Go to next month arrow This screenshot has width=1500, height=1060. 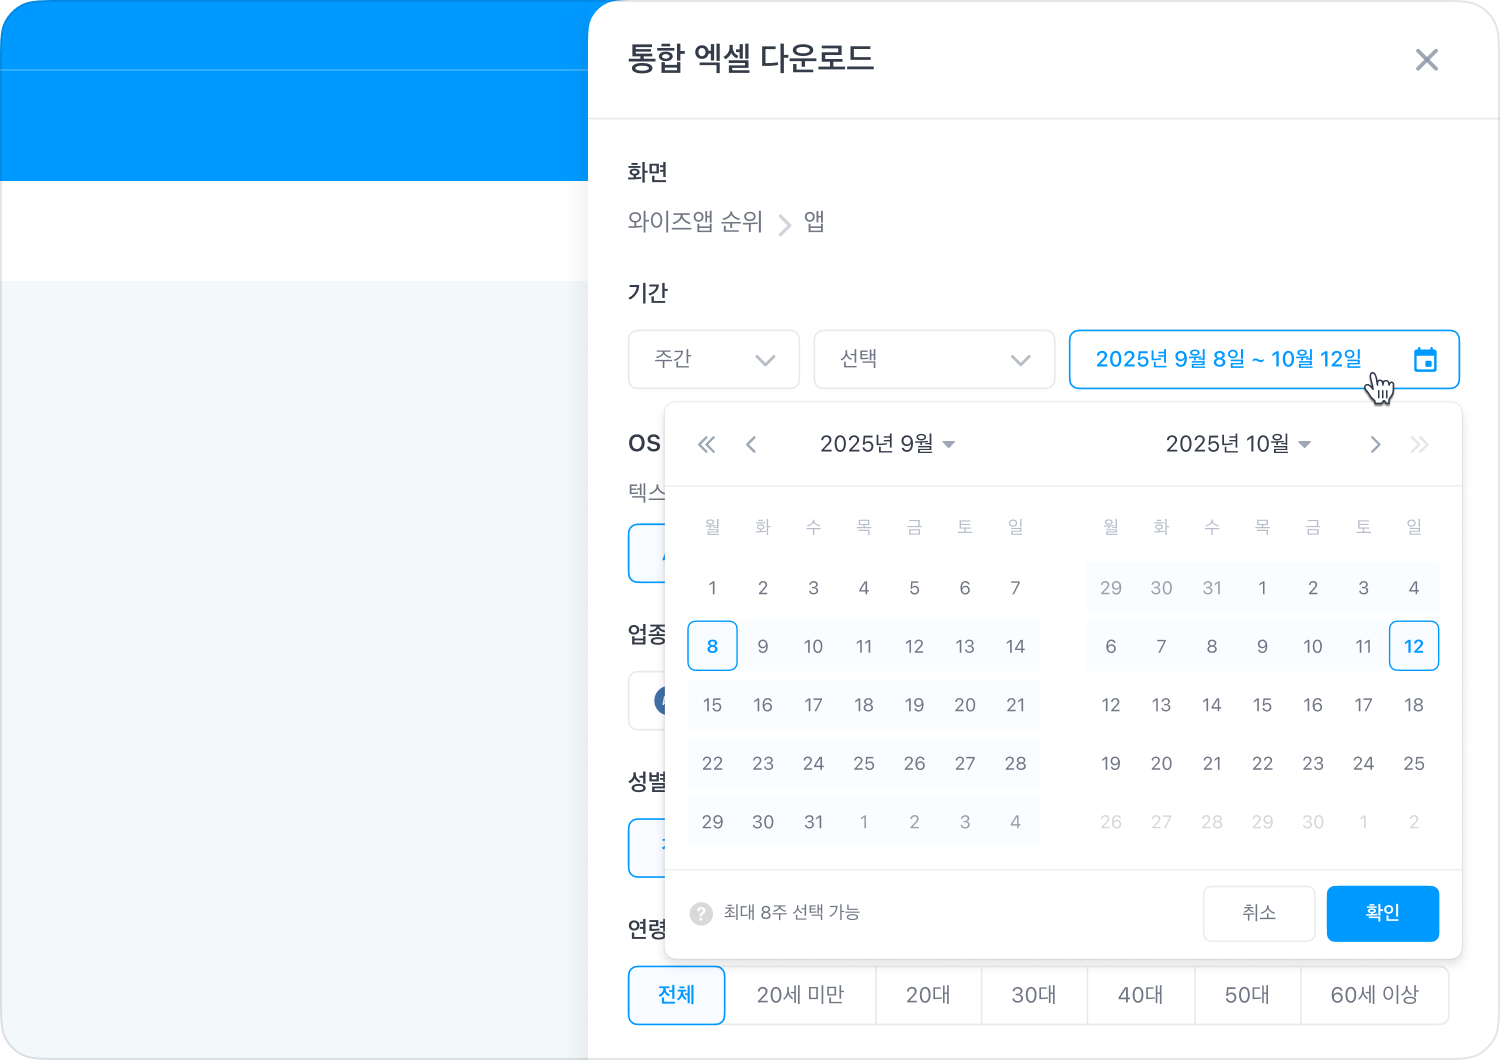pos(1375,444)
